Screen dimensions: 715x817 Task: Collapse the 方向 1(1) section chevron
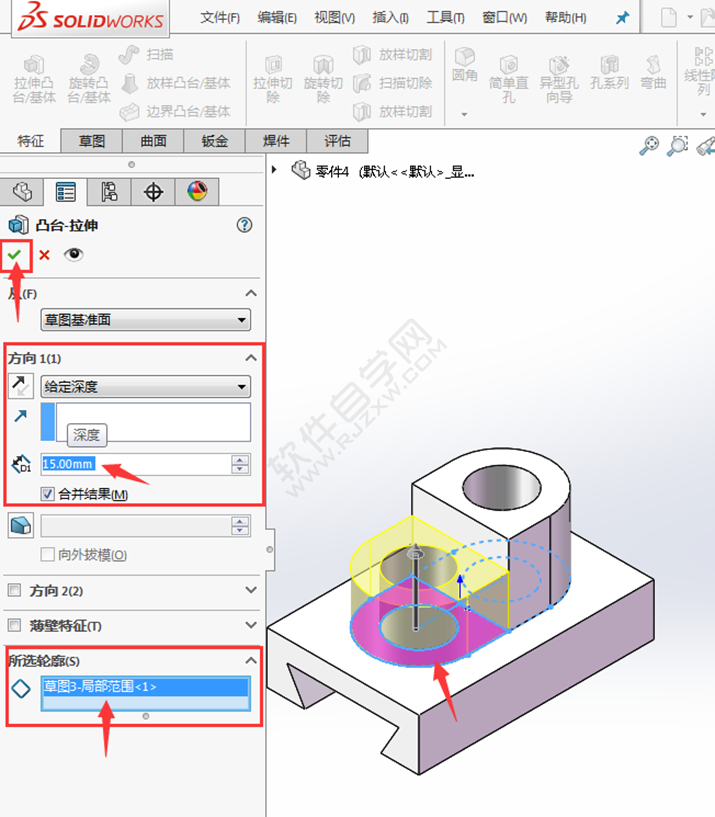[x=251, y=358]
